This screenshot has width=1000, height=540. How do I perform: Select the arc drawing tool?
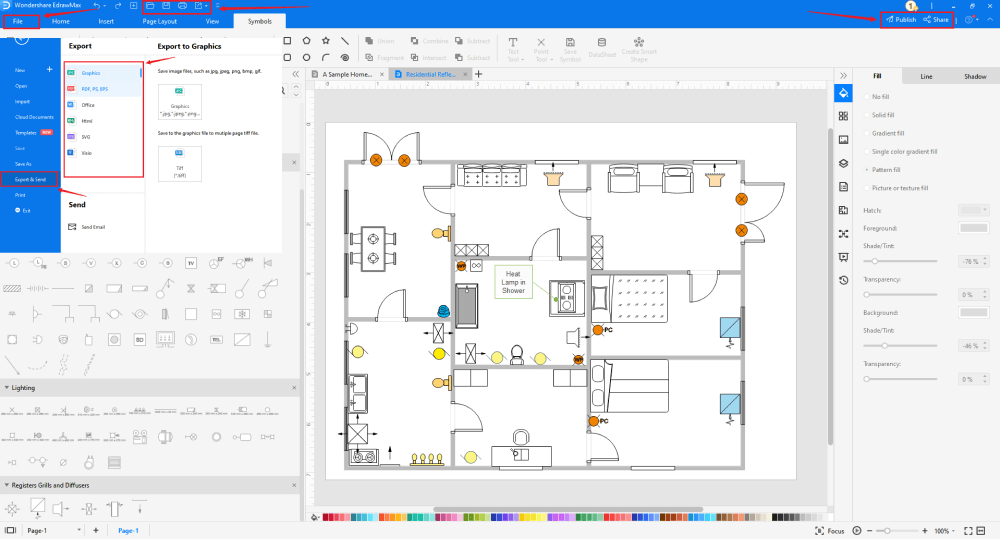[x=326, y=57]
